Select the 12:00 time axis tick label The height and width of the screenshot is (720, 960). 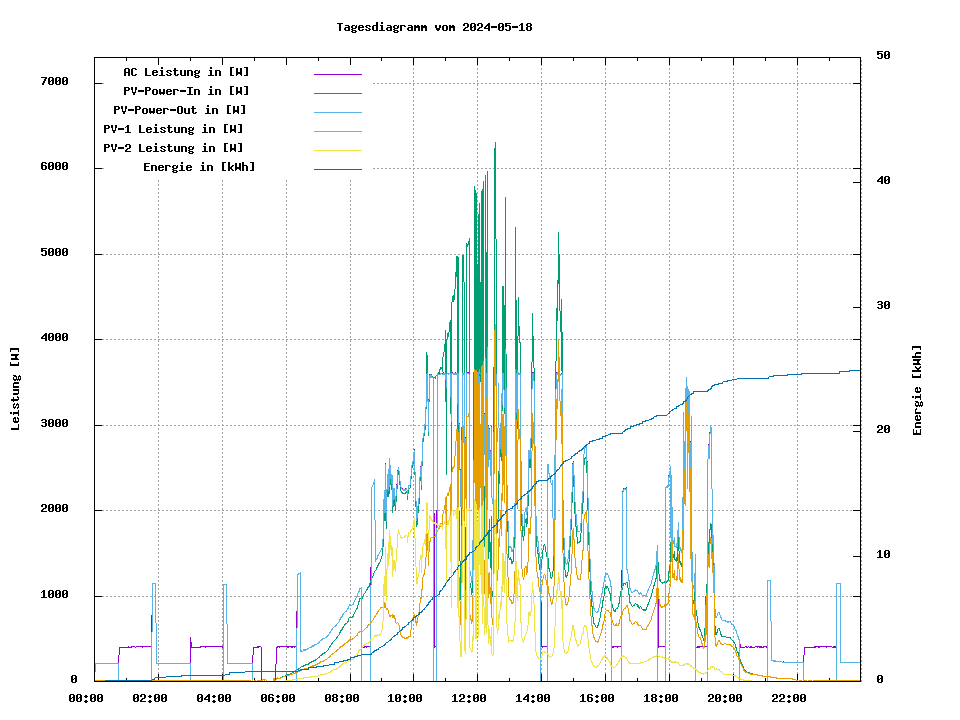coord(470,698)
